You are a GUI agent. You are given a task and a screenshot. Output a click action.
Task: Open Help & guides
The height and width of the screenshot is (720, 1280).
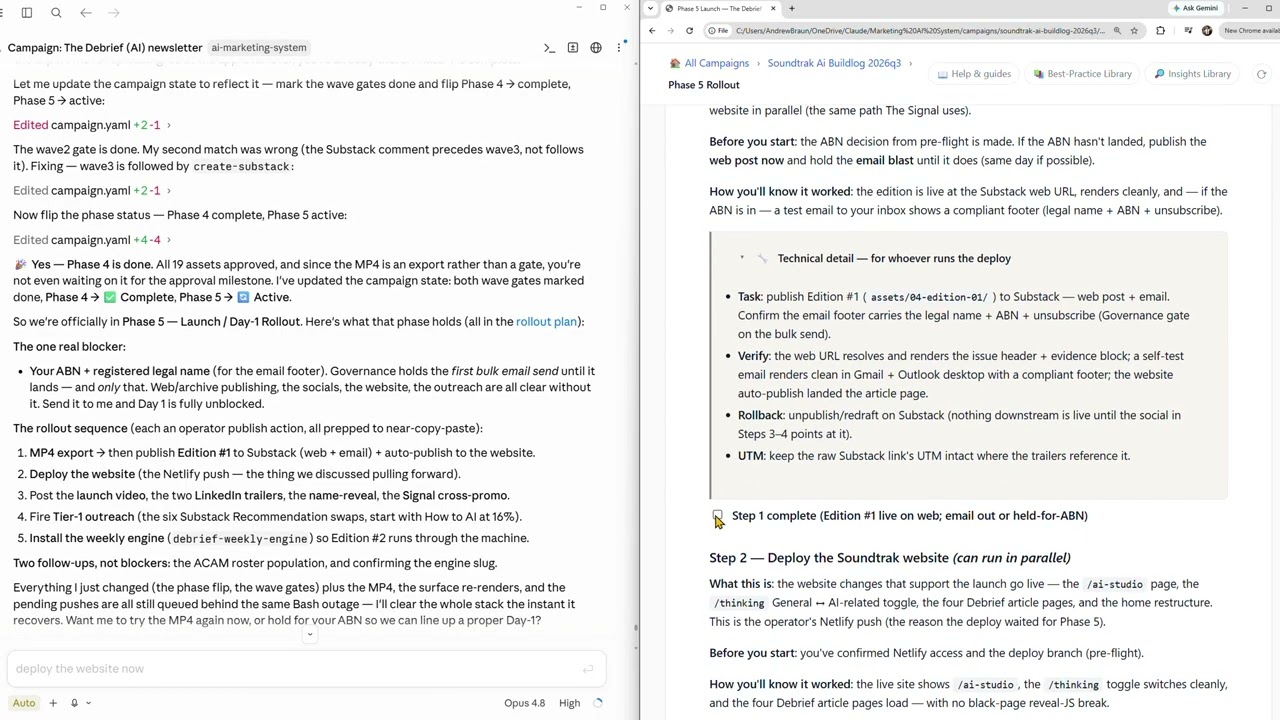pos(974,74)
